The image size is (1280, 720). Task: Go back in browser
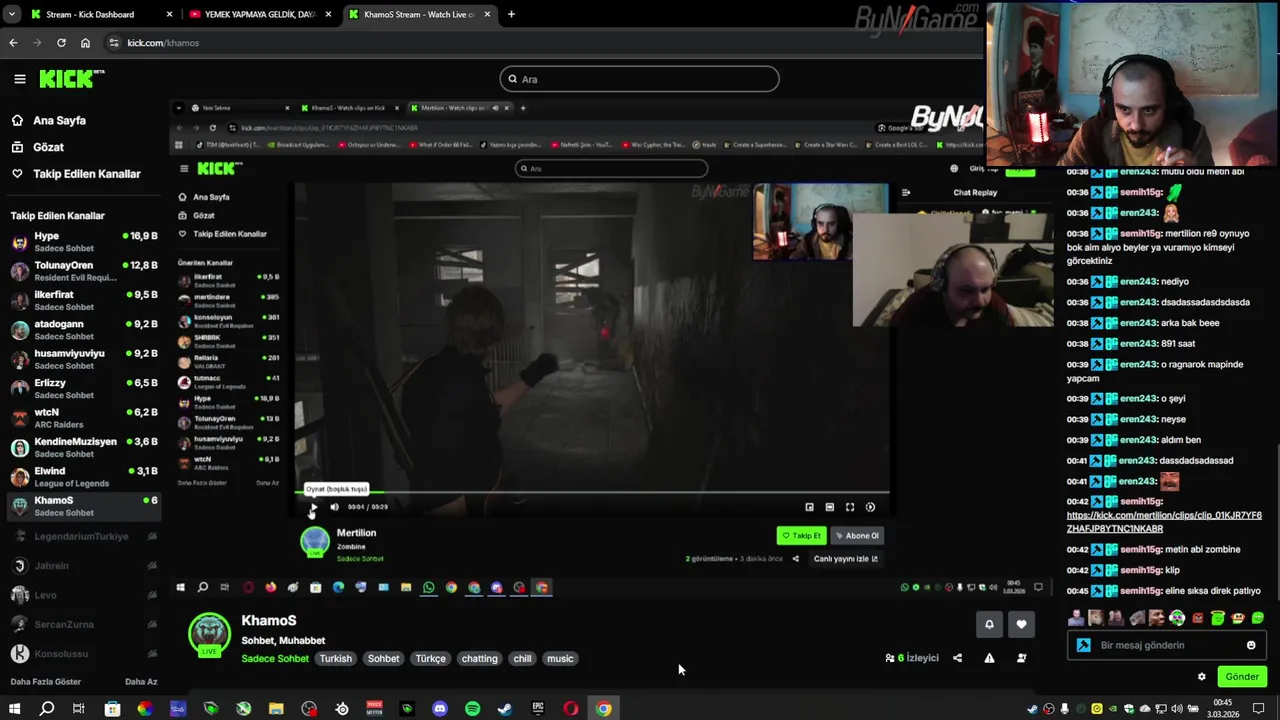(13, 43)
